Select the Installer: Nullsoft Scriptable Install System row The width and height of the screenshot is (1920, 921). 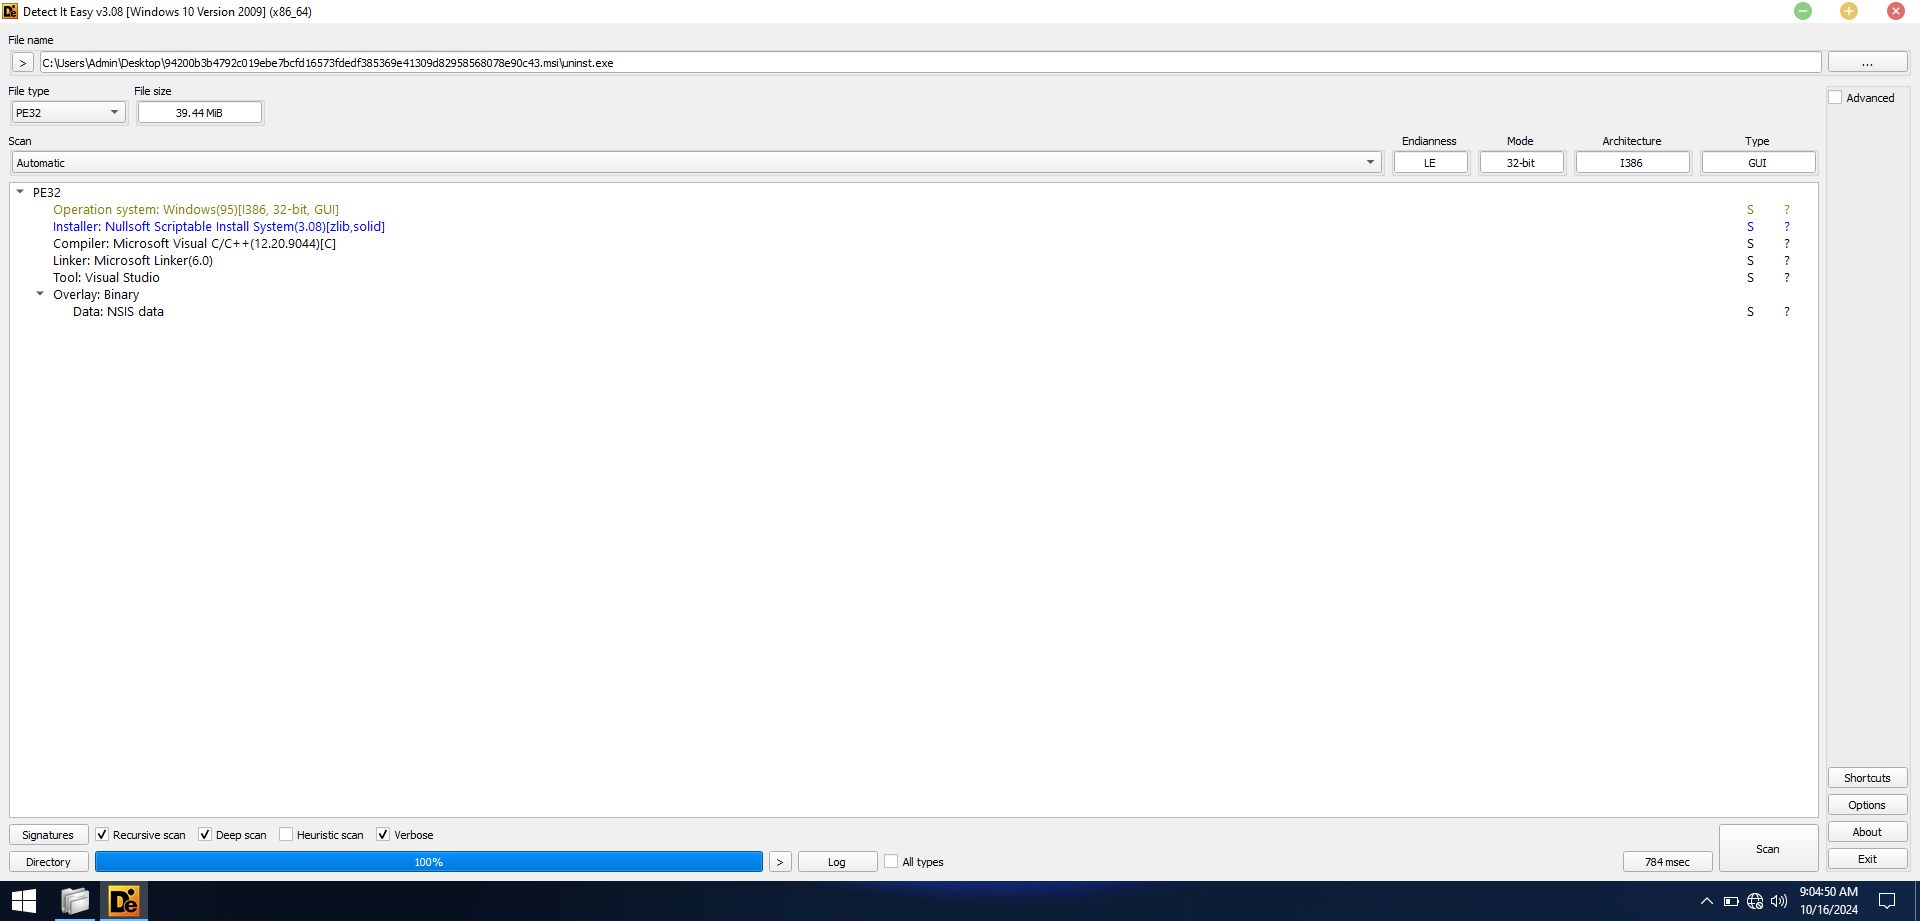pos(219,227)
